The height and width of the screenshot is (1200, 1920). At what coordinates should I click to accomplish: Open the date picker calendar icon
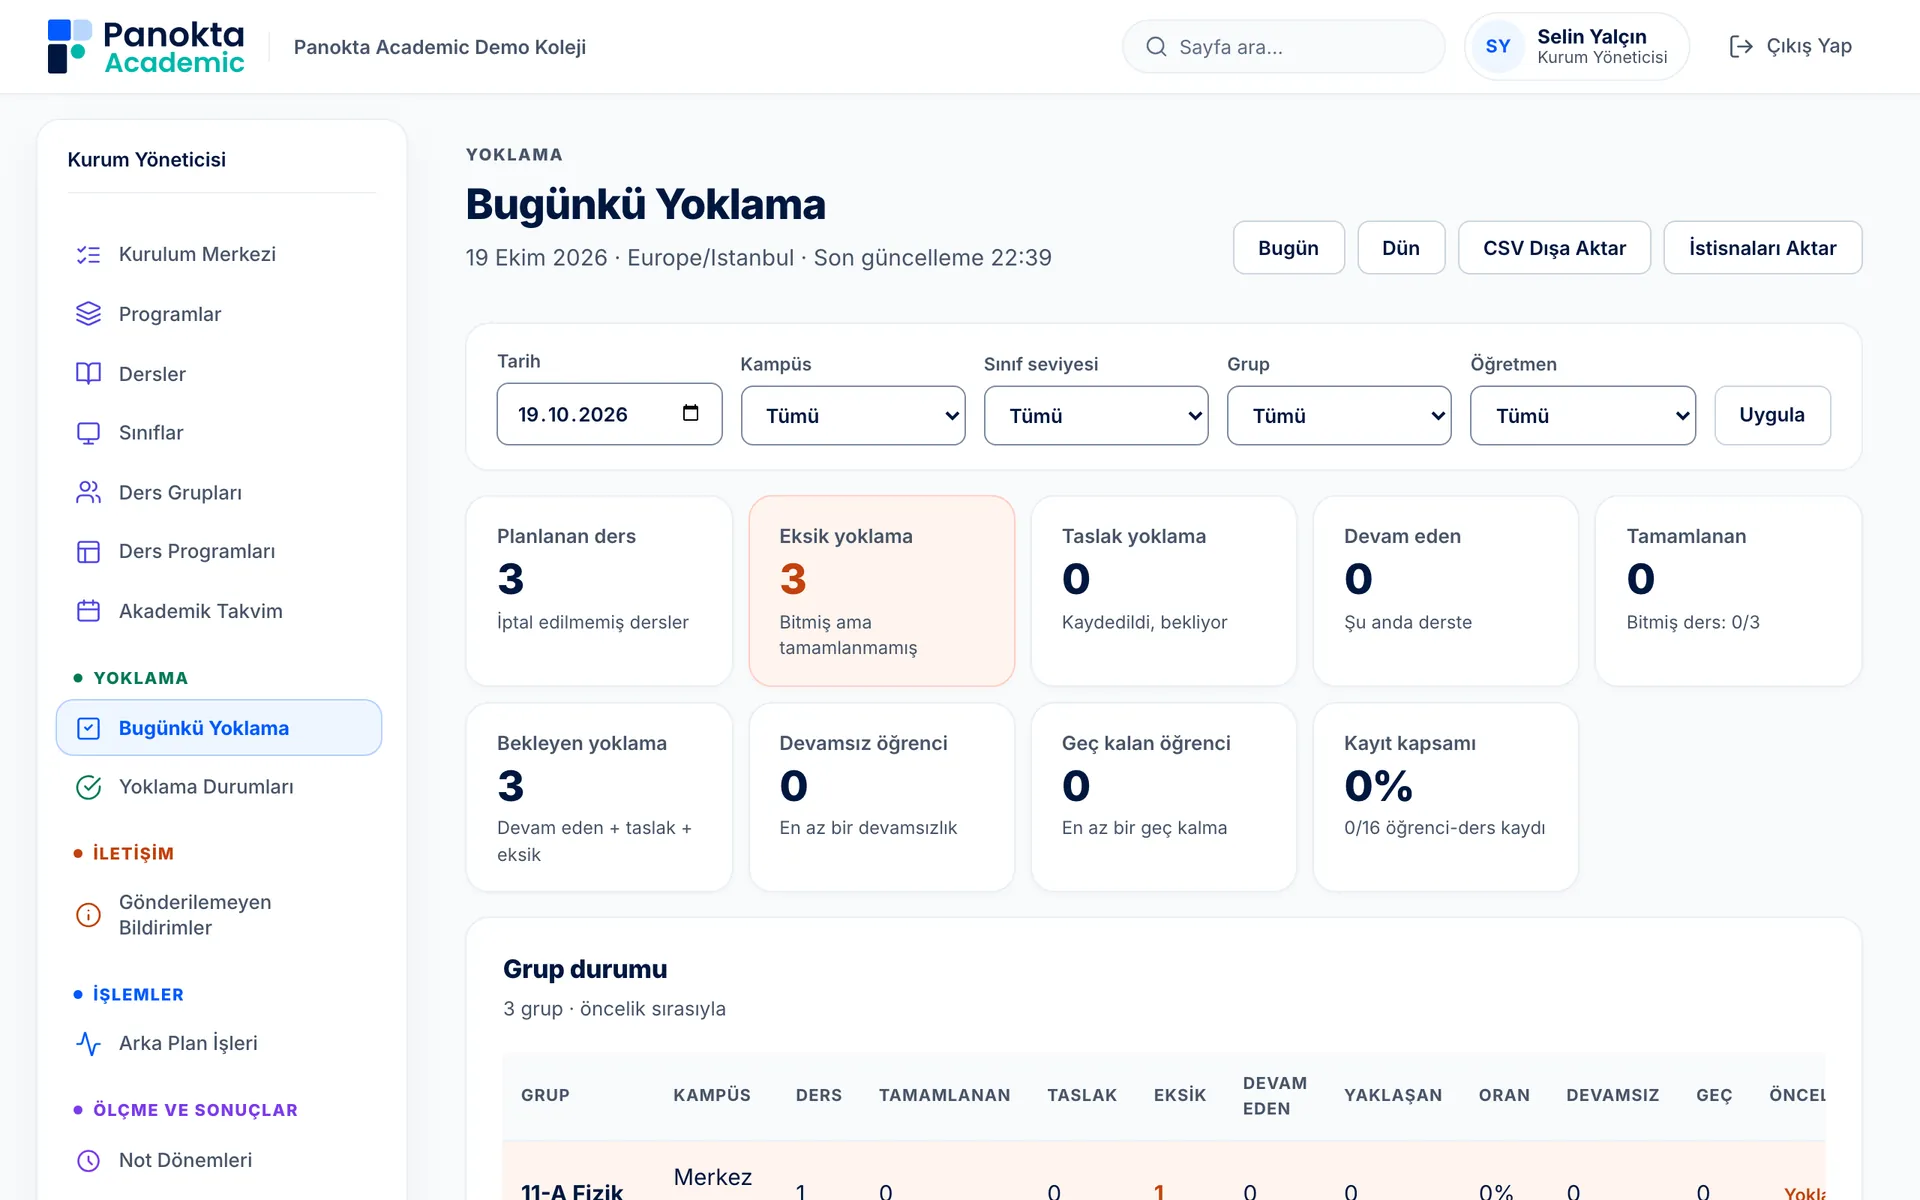point(690,413)
